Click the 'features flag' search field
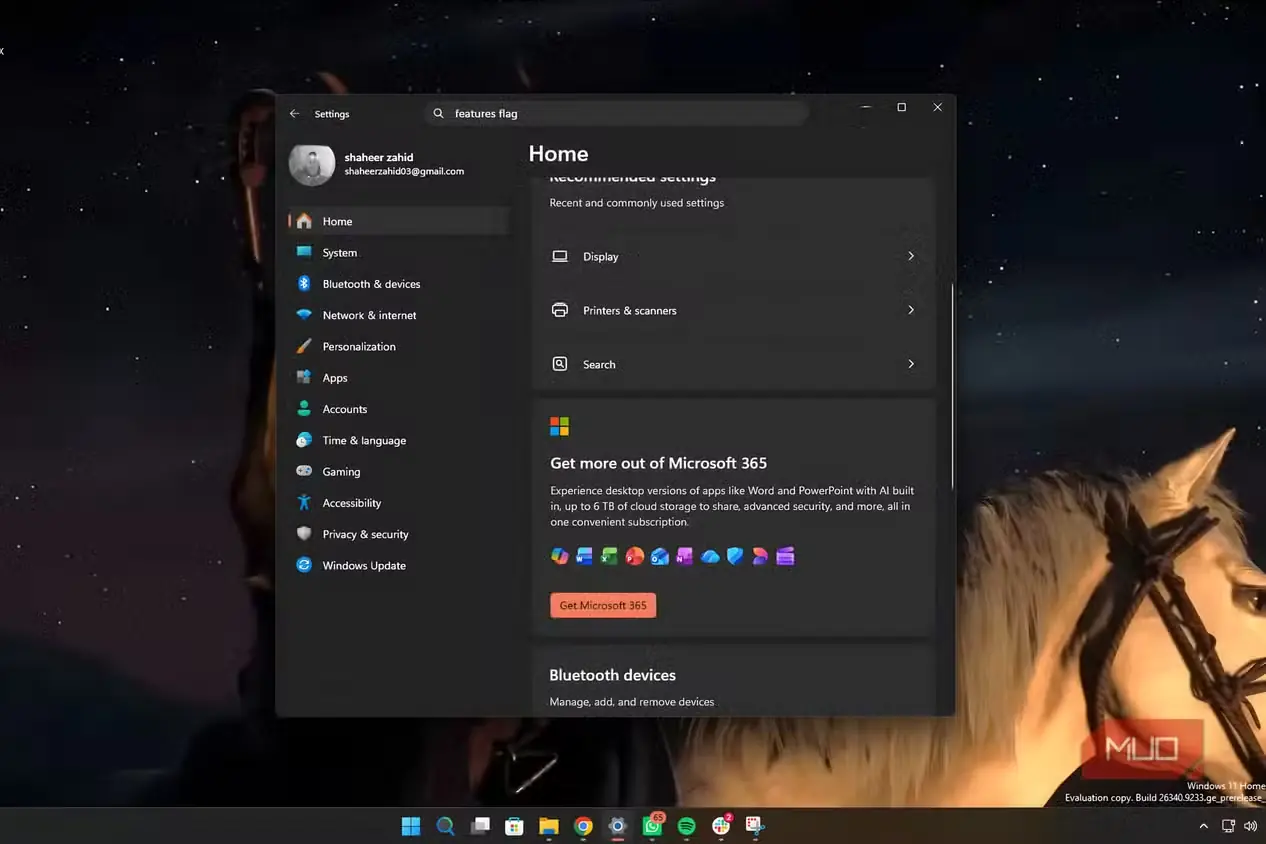The image size is (1266, 844). click(617, 114)
